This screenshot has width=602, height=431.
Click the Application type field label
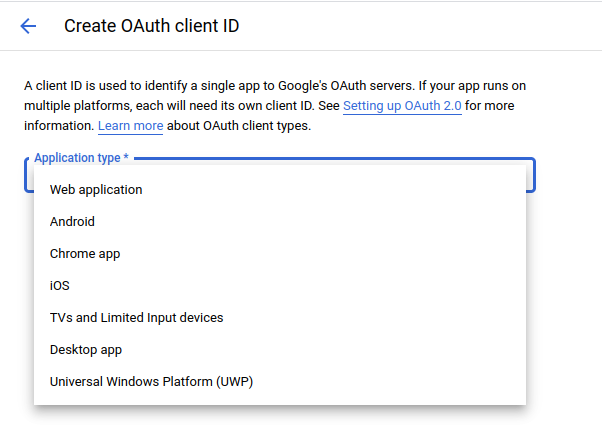76,158
